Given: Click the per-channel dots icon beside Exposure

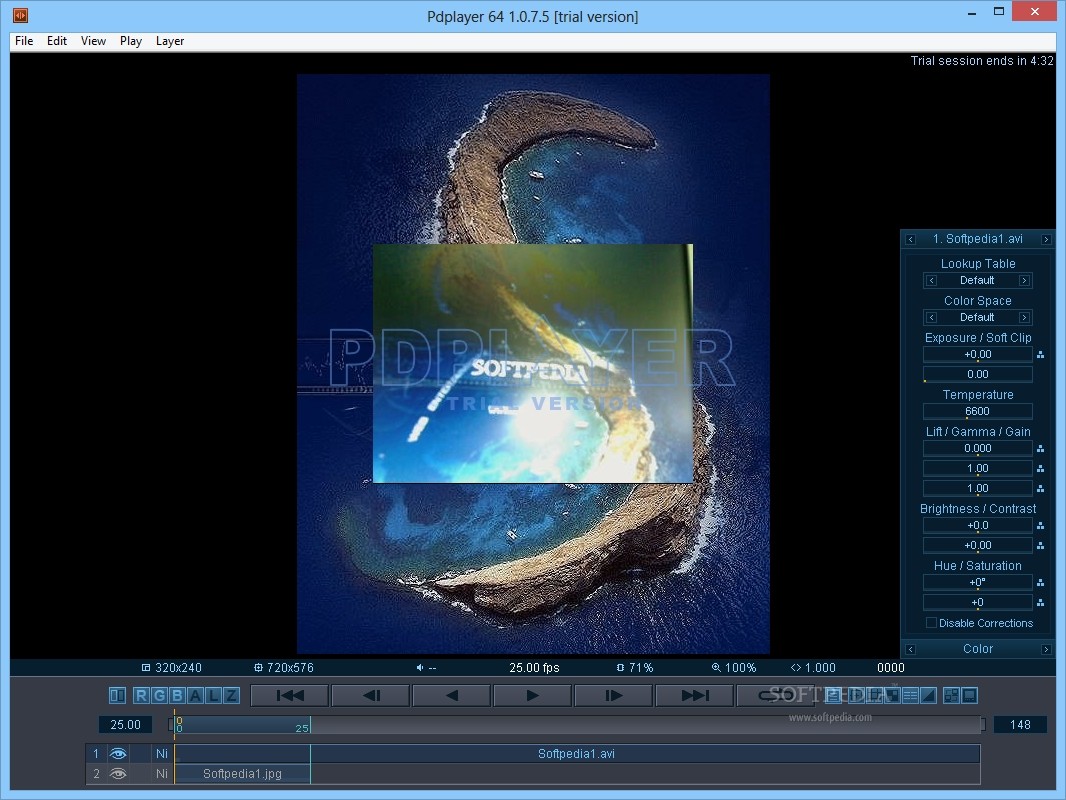Looking at the screenshot, I should [1040, 355].
